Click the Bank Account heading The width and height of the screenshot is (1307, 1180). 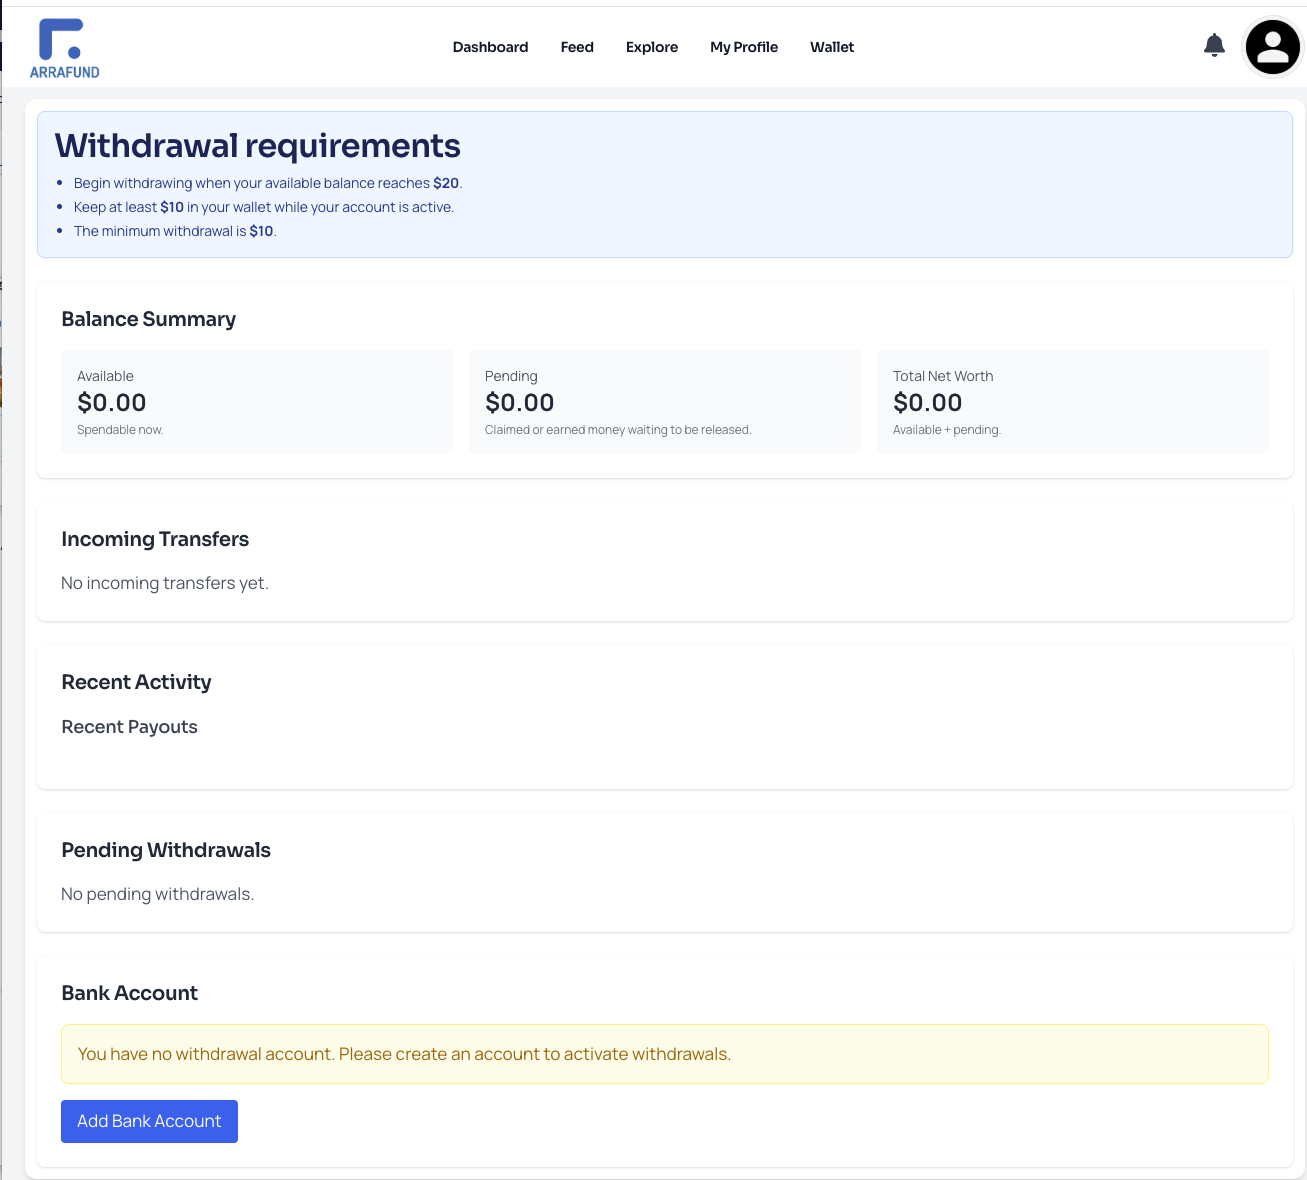tap(130, 993)
